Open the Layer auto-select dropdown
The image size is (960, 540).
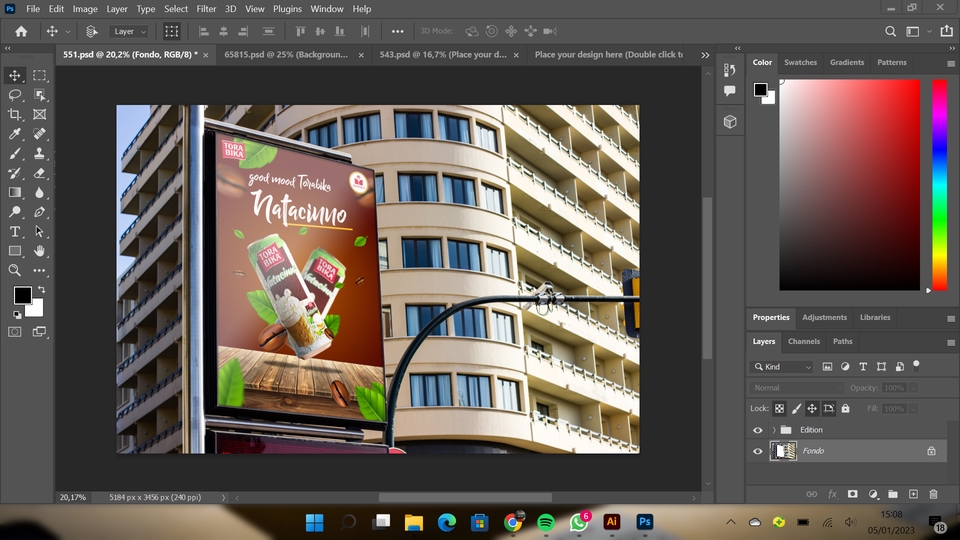point(129,31)
